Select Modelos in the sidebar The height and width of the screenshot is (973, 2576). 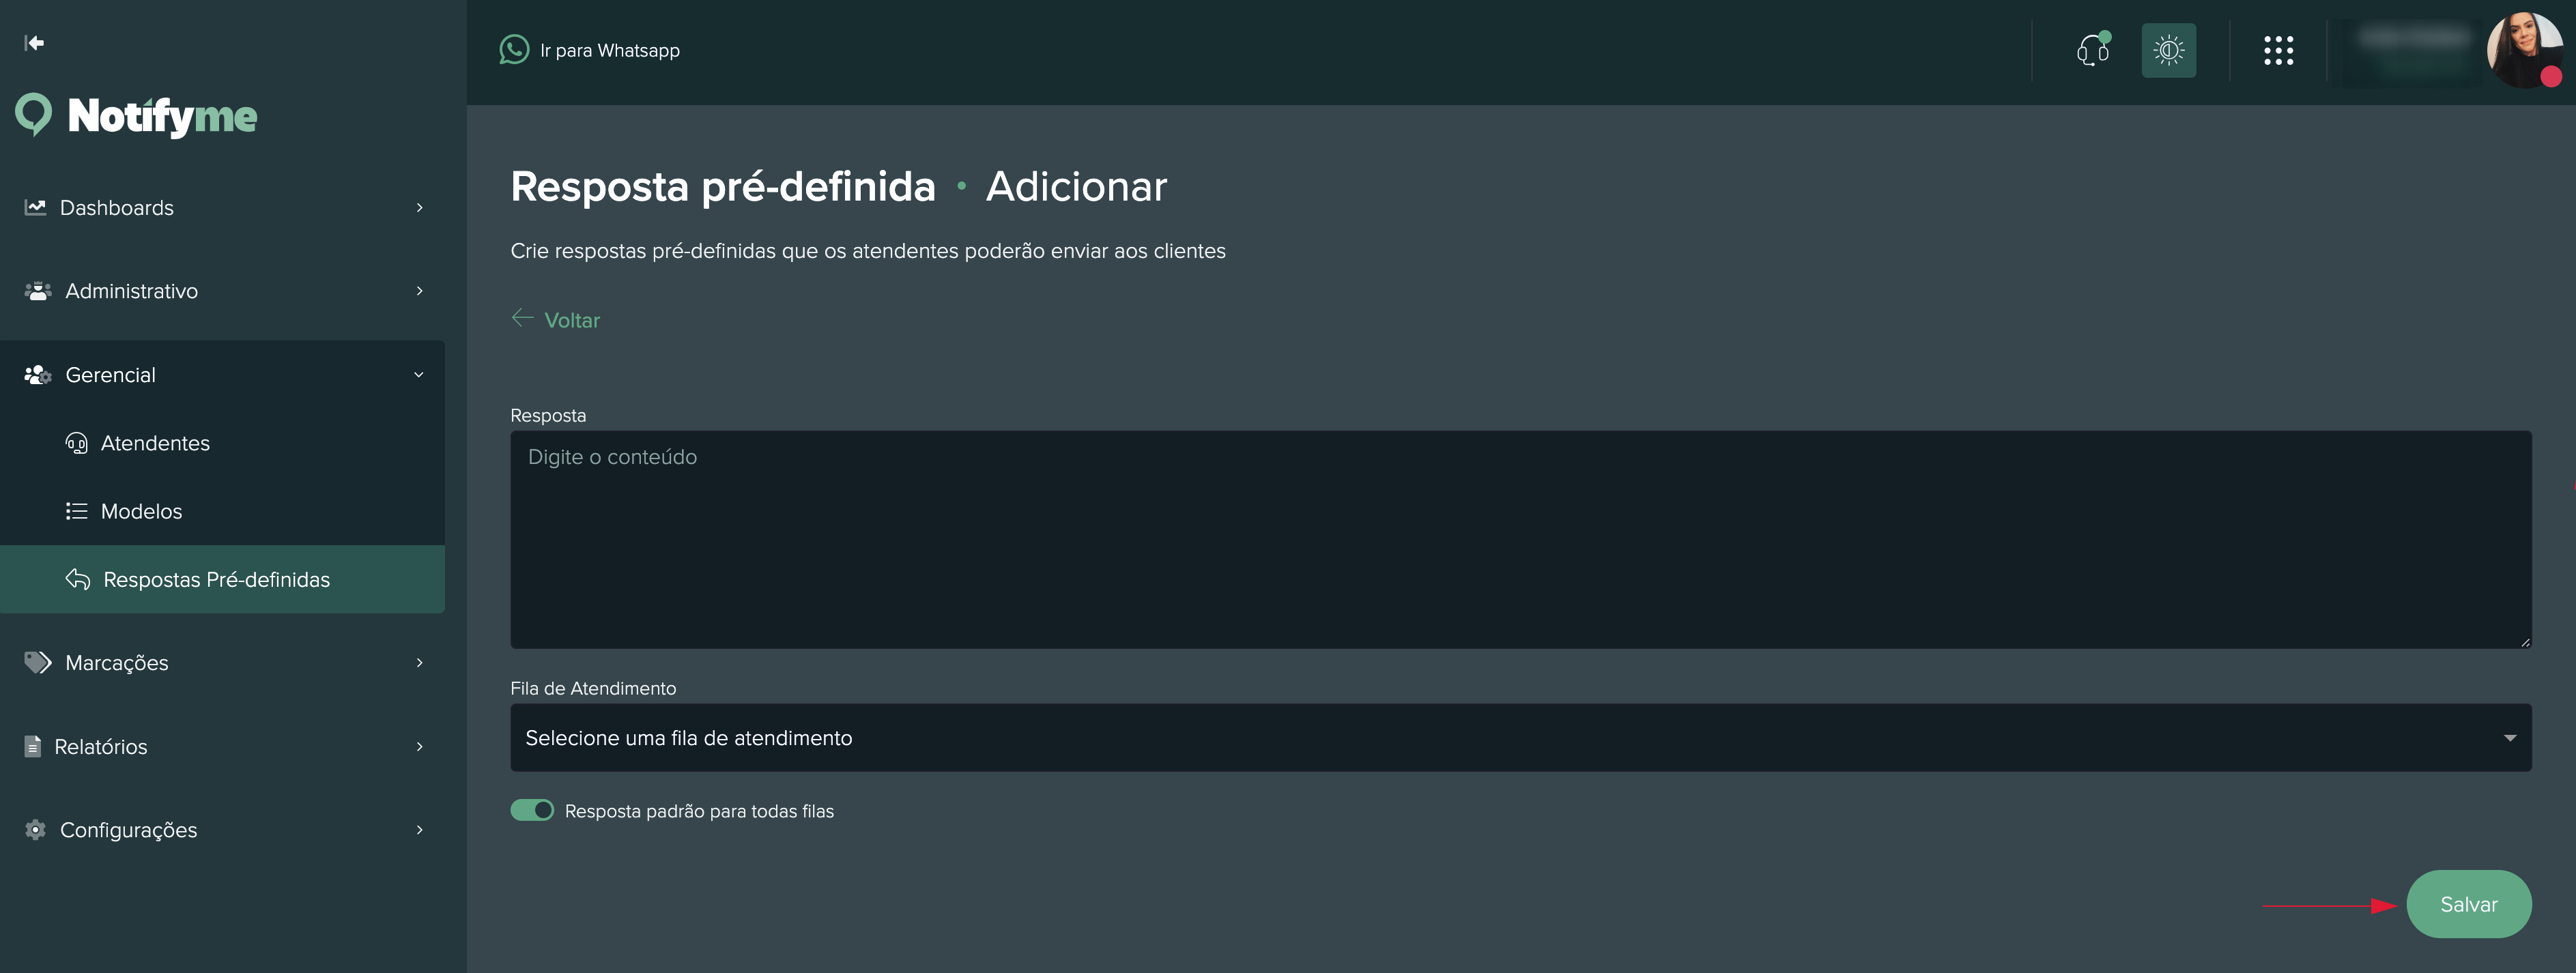(x=141, y=511)
